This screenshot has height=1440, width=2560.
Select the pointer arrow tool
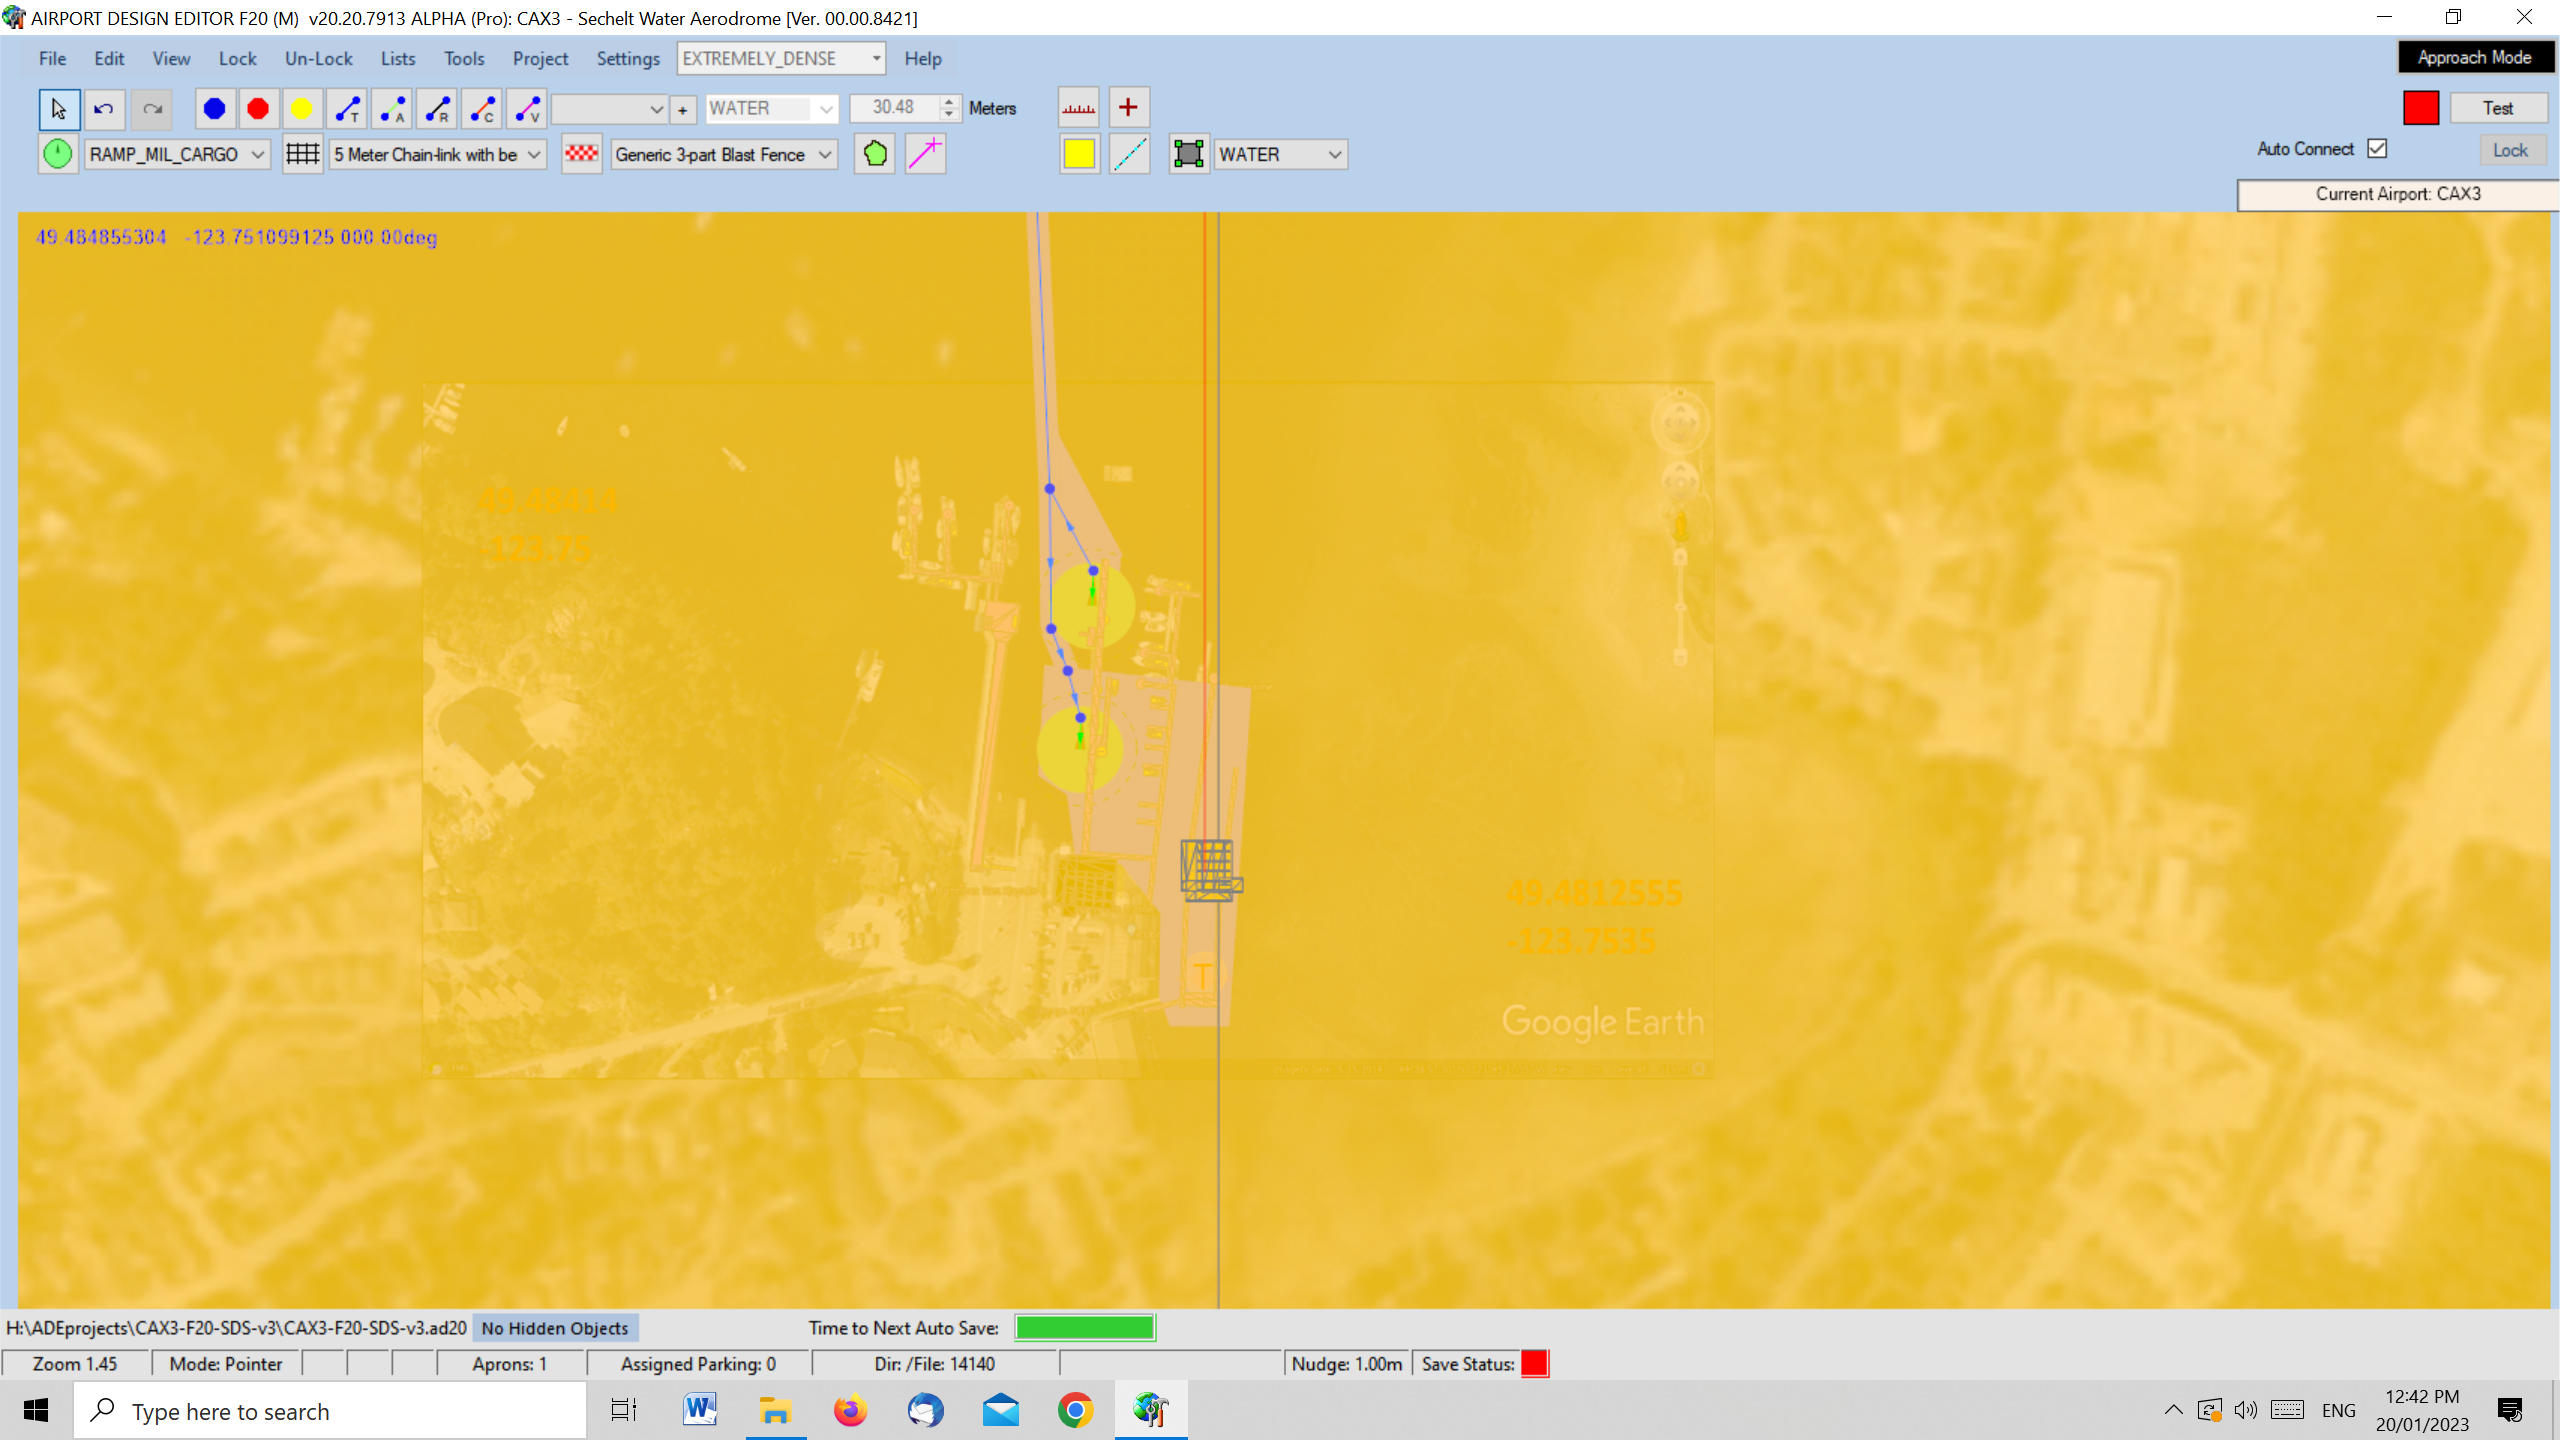(59, 109)
